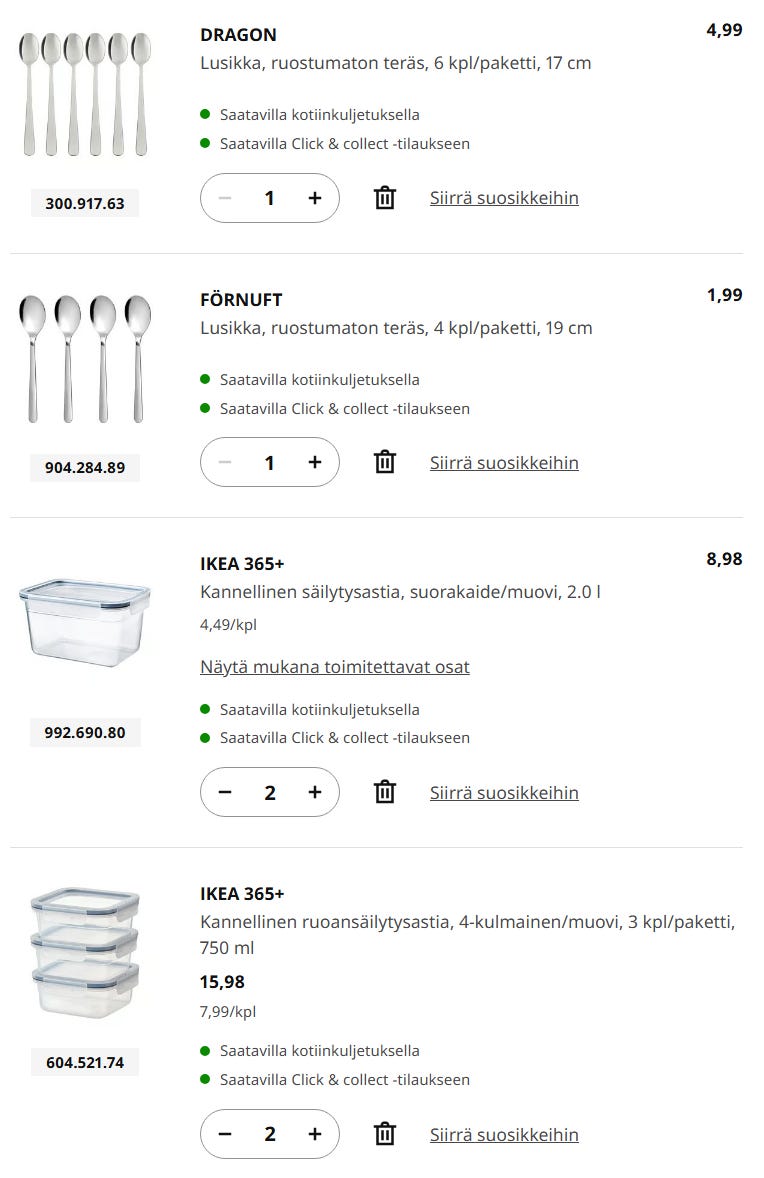The width and height of the screenshot is (764, 1178).
Task: Click trash icon for 2.0 l container
Action: click(385, 792)
